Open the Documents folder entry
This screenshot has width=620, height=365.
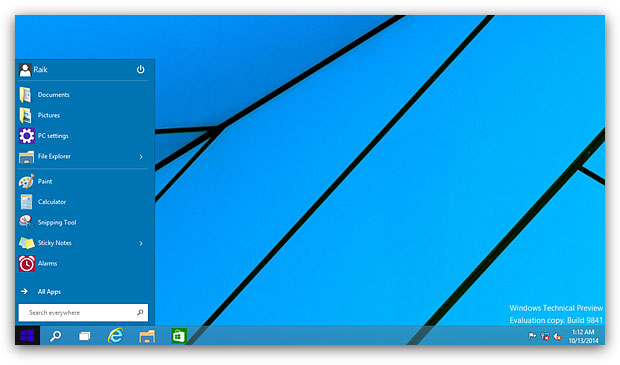83,95
